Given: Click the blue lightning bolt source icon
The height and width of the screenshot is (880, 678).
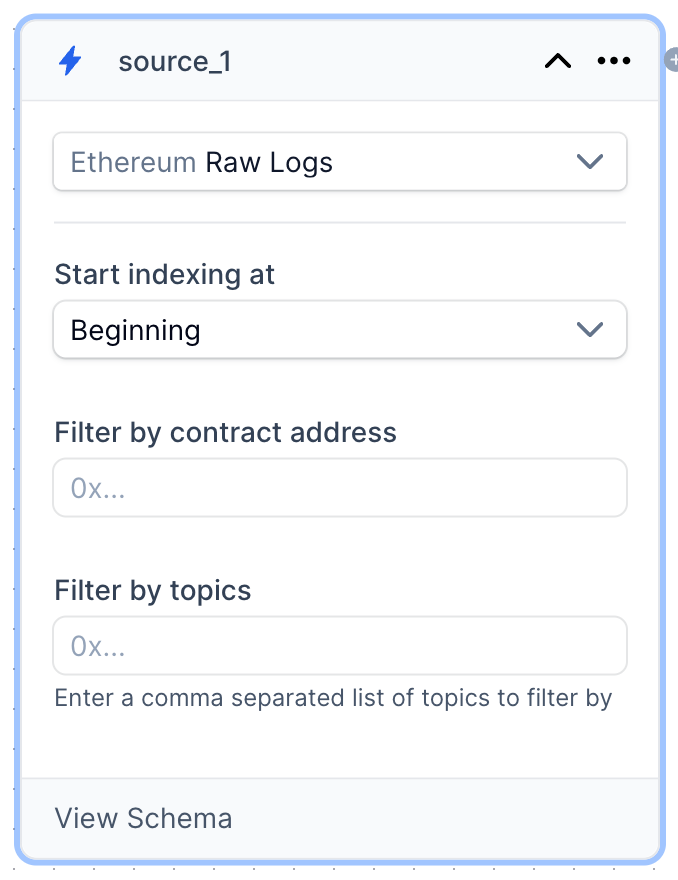Looking at the screenshot, I should [70, 61].
